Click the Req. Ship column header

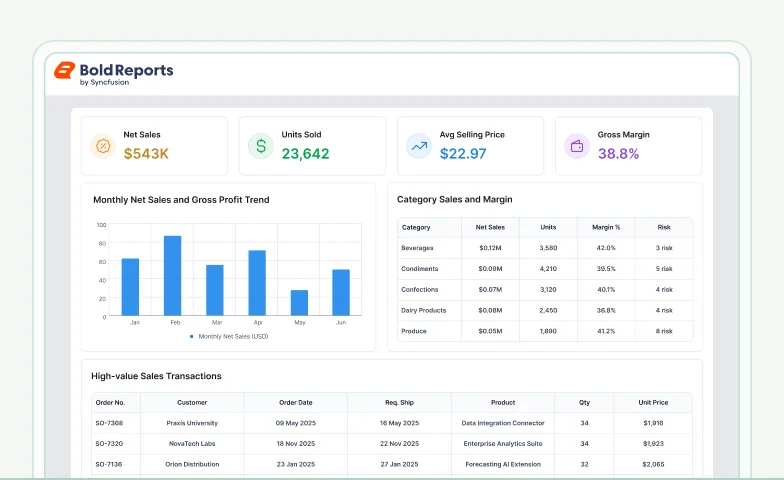point(400,402)
